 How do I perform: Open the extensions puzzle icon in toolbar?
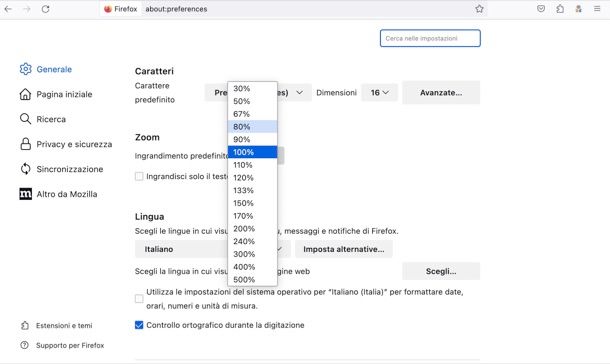coord(560,9)
